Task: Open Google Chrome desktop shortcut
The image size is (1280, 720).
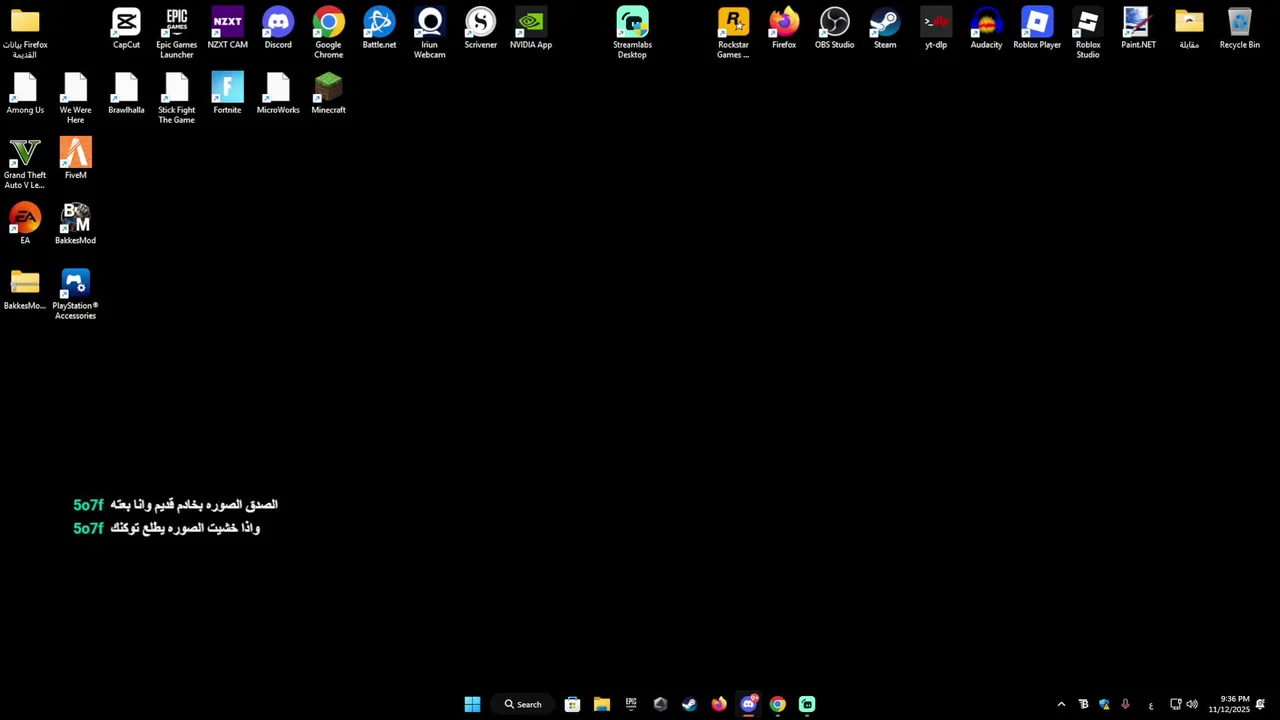Action: point(328,34)
